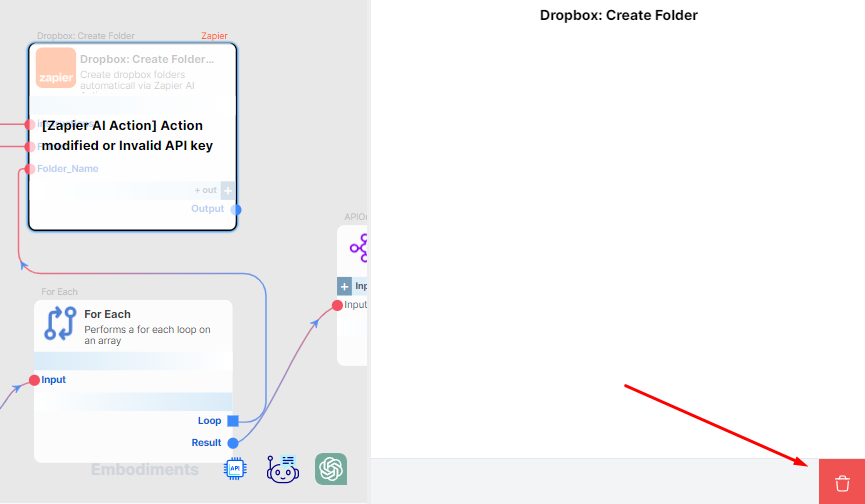
Task: Click the Loop output label
Action: tap(210, 421)
